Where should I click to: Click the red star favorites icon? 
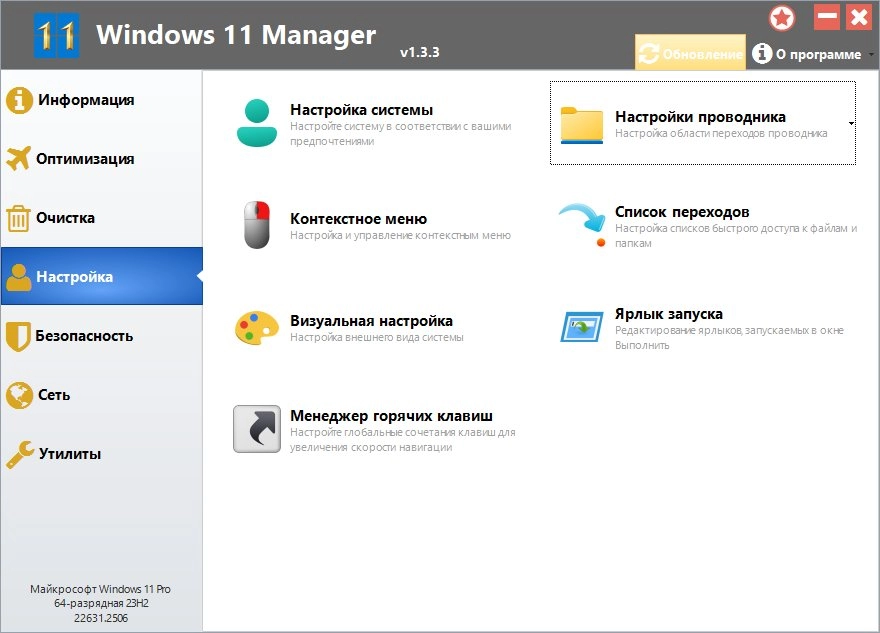pyautogui.click(x=782, y=18)
